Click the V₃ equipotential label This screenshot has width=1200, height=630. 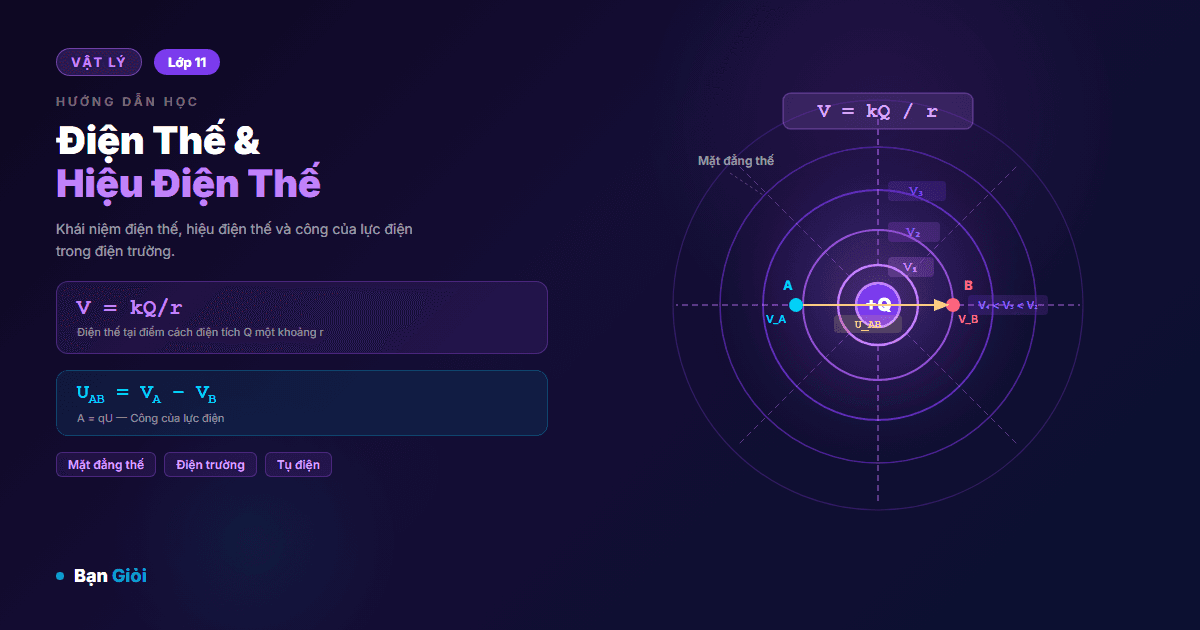click(916, 191)
